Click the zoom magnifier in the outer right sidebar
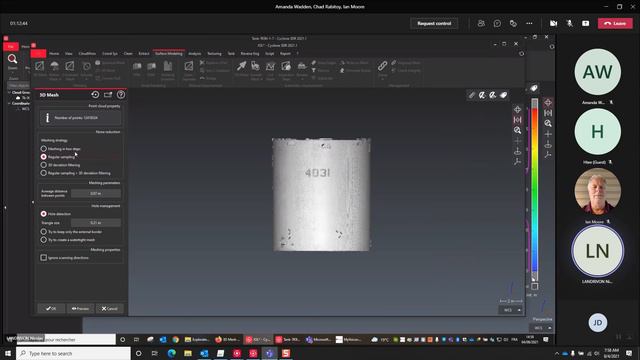The image size is (640, 360). (x=548, y=123)
